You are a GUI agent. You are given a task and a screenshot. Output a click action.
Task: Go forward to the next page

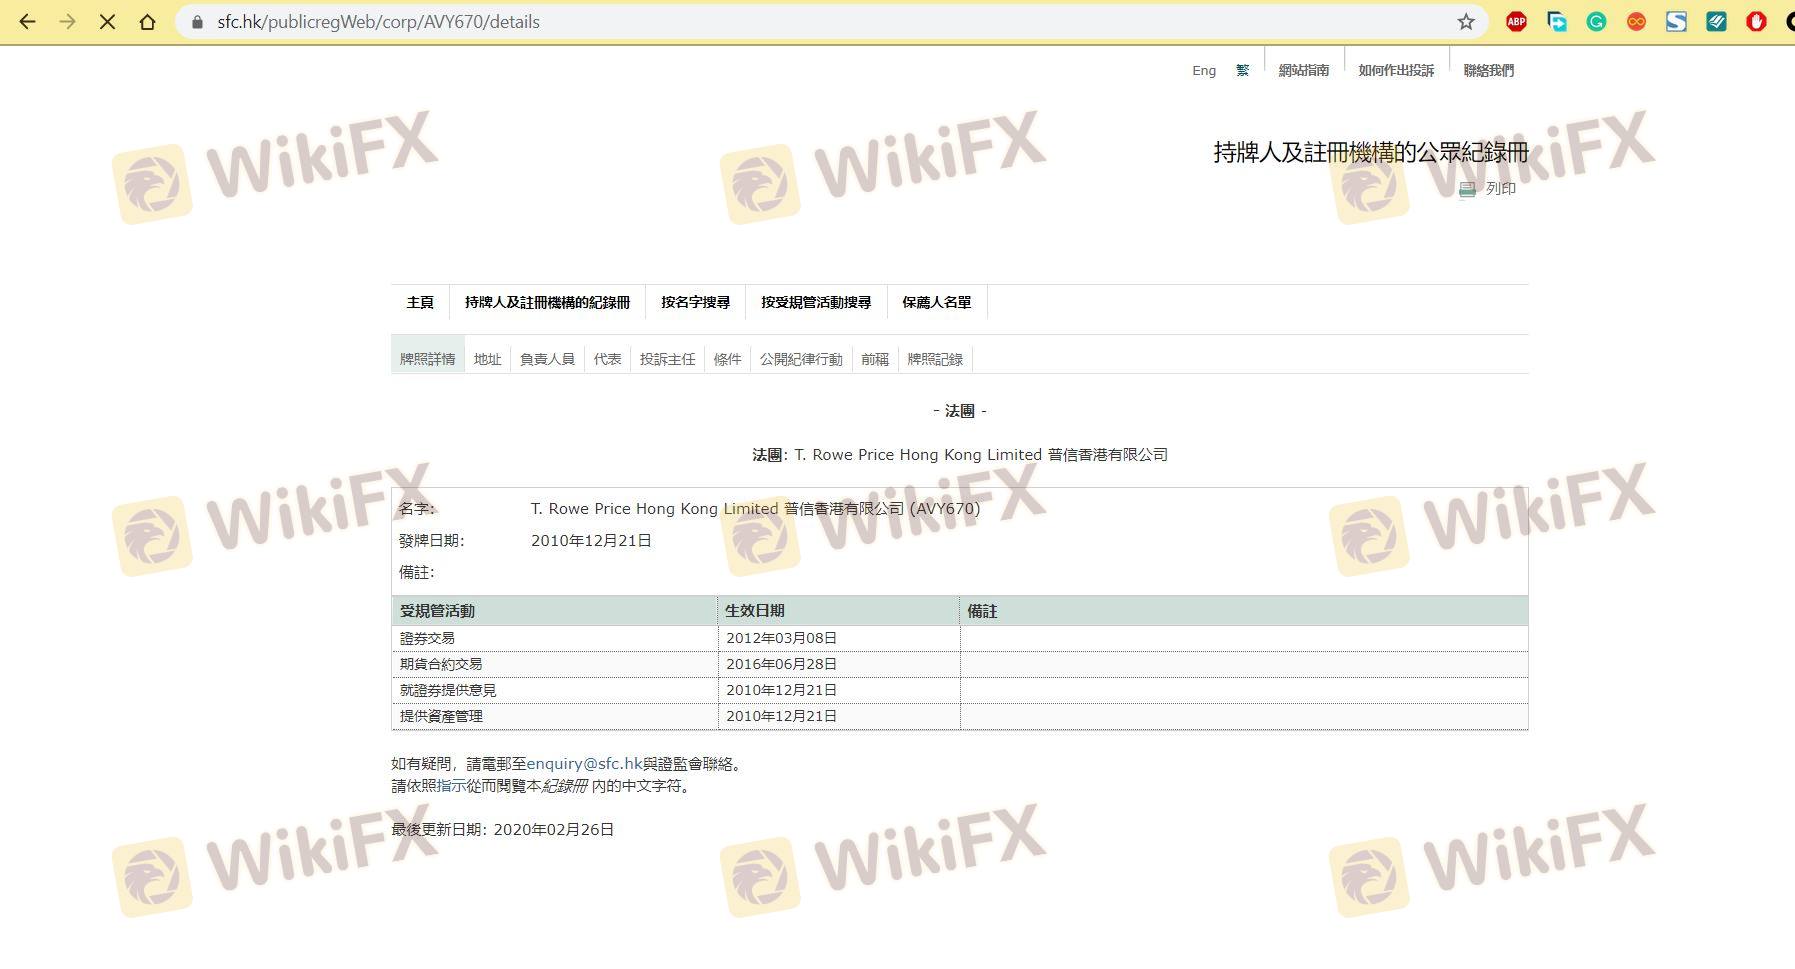(x=67, y=21)
